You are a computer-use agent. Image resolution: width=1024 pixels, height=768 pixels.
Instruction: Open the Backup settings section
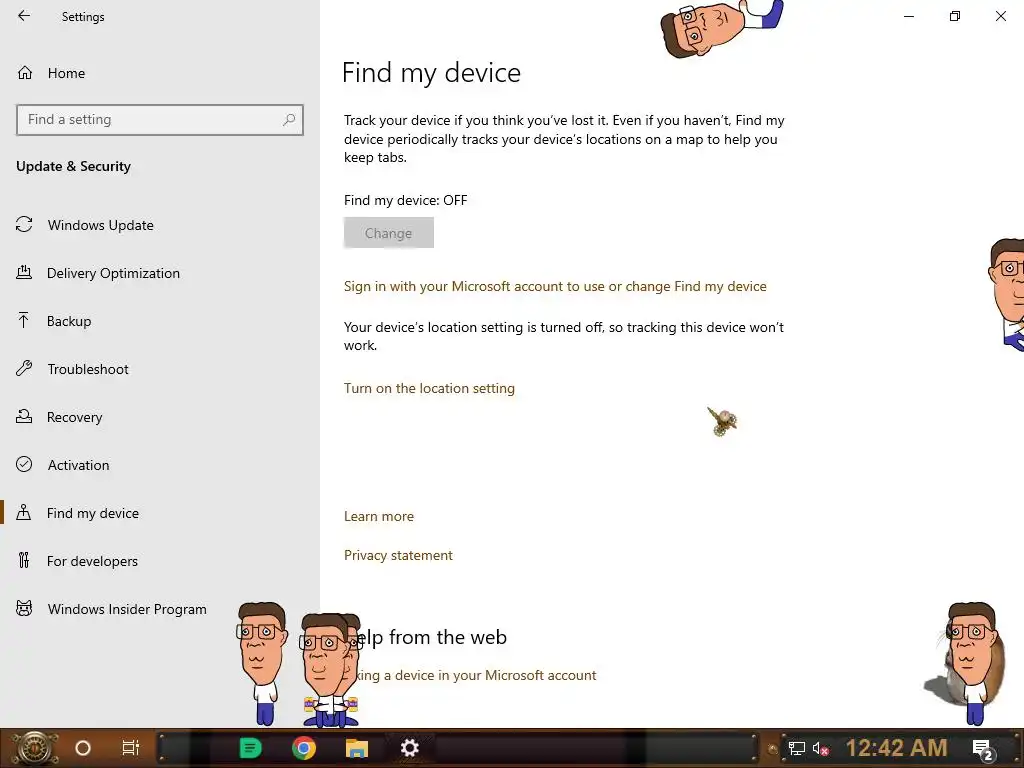point(54,321)
